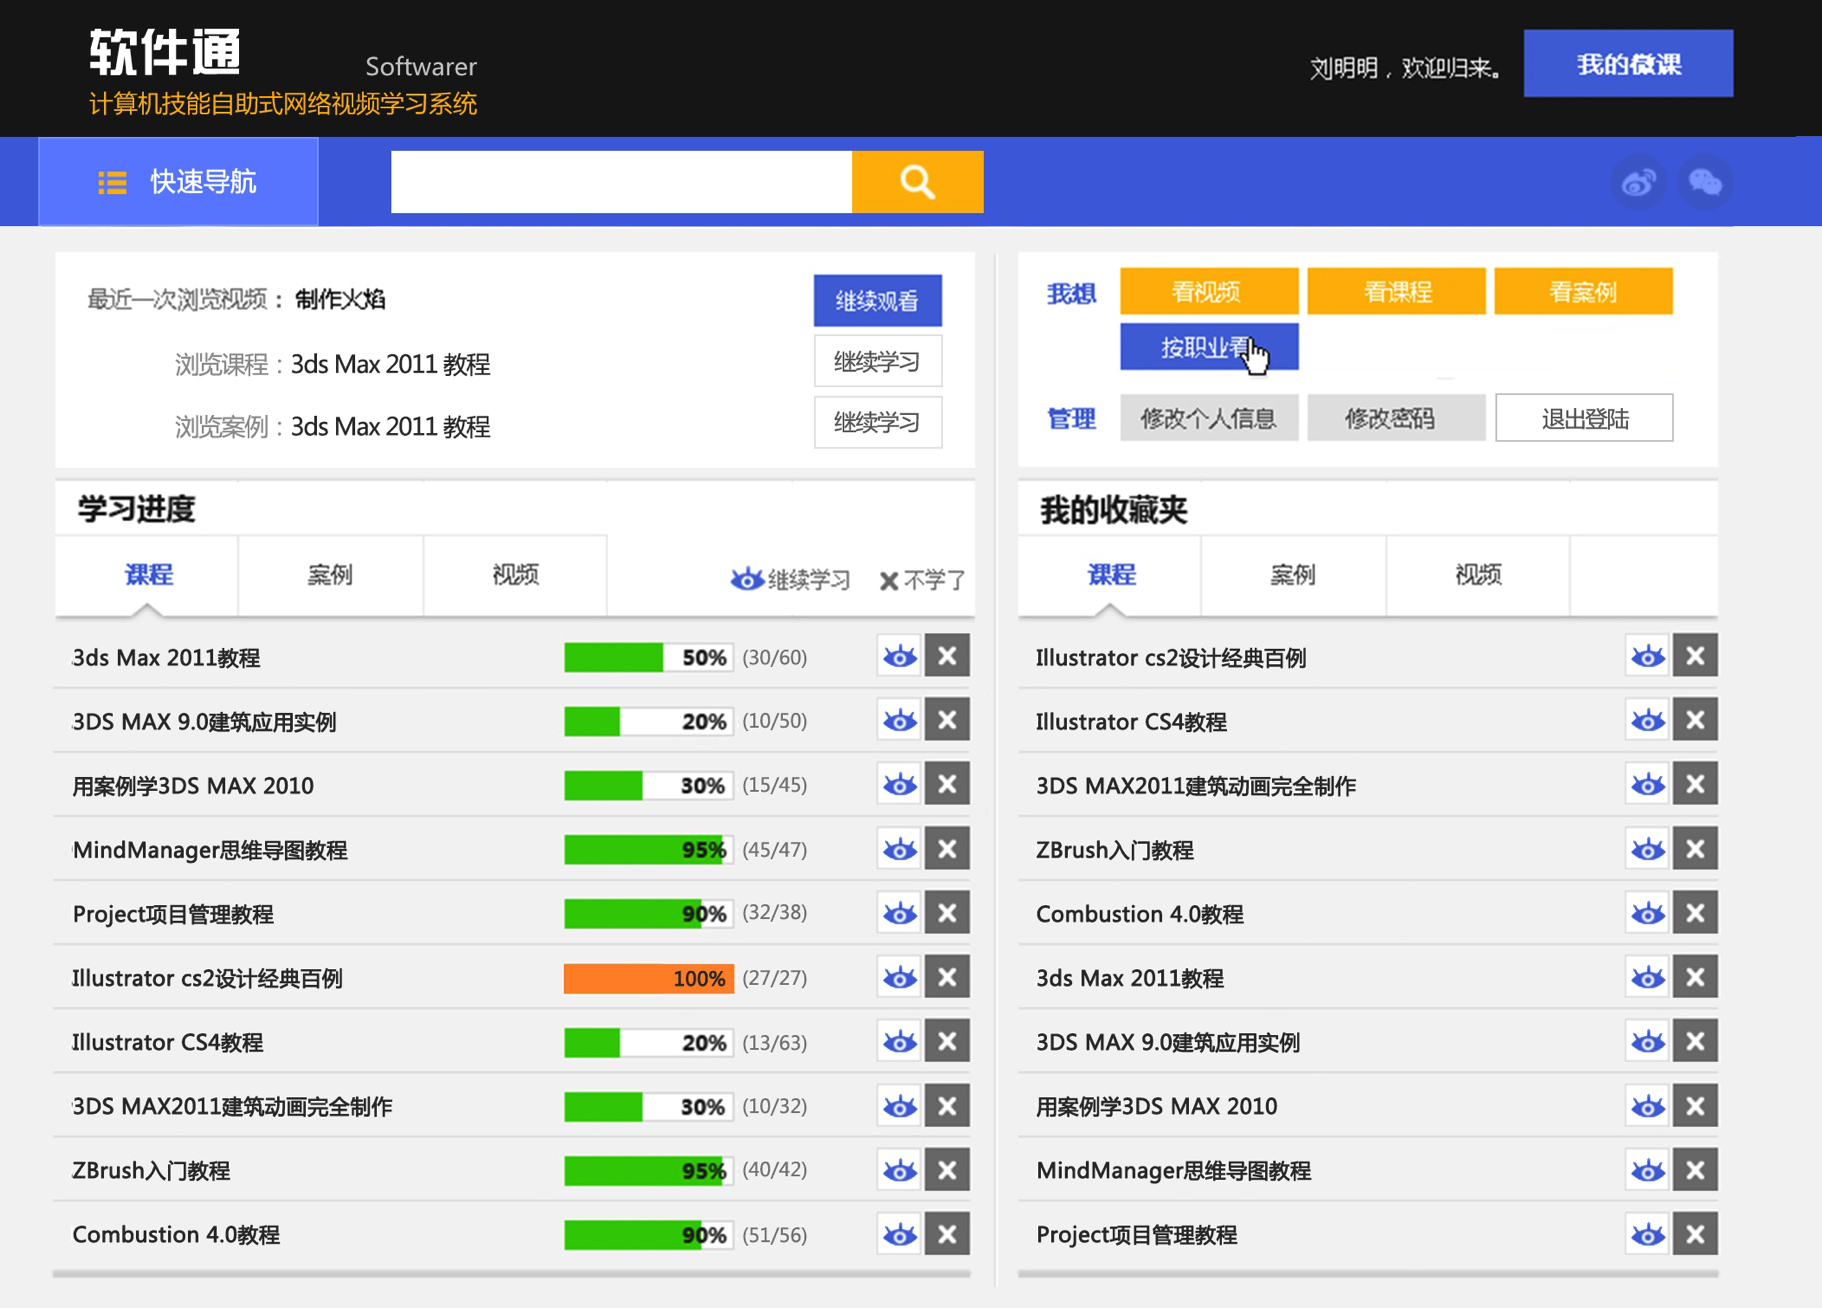Remove MindManager思维导图教程 from progress list

tap(947, 849)
